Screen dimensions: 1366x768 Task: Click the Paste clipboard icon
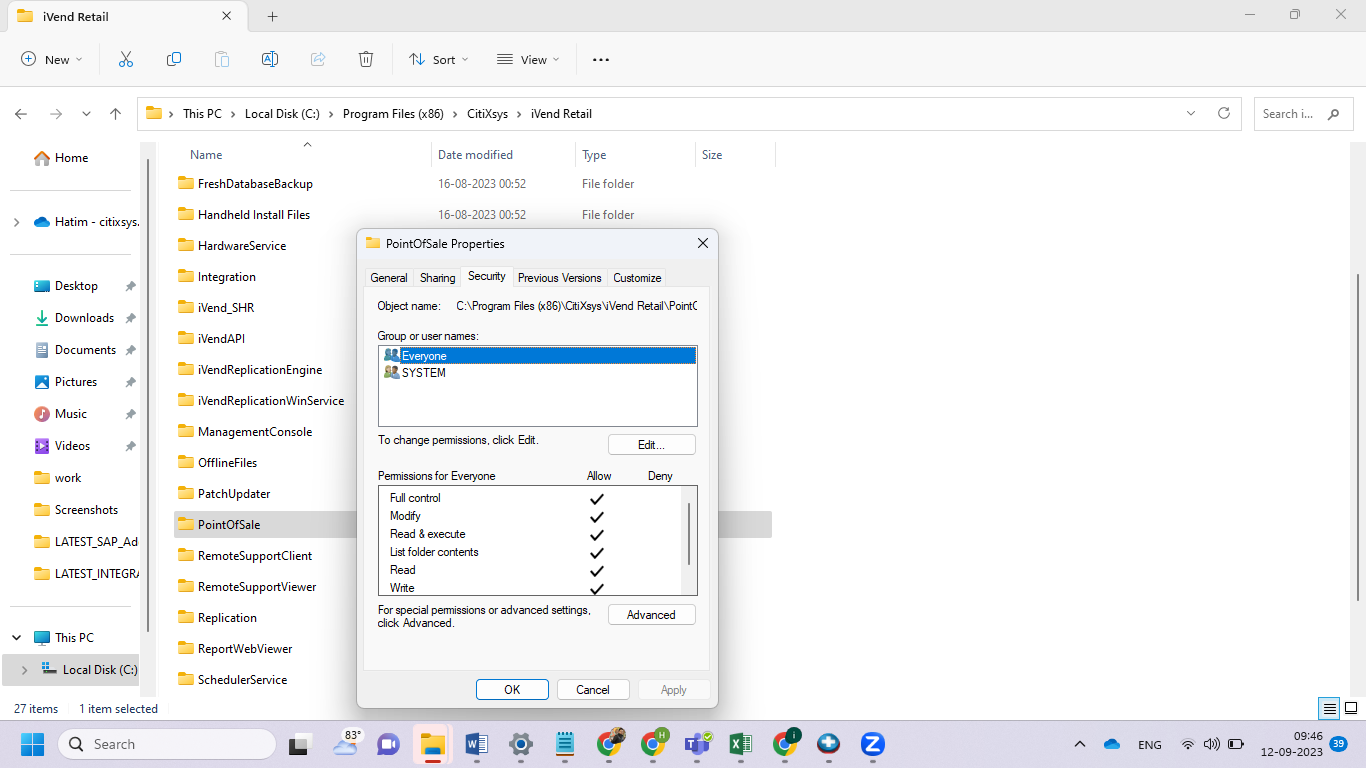tap(222, 60)
